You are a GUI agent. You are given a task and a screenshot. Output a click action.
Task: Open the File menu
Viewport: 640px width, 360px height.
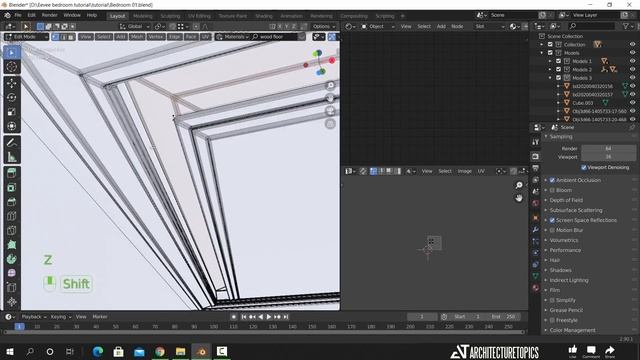(18, 16)
